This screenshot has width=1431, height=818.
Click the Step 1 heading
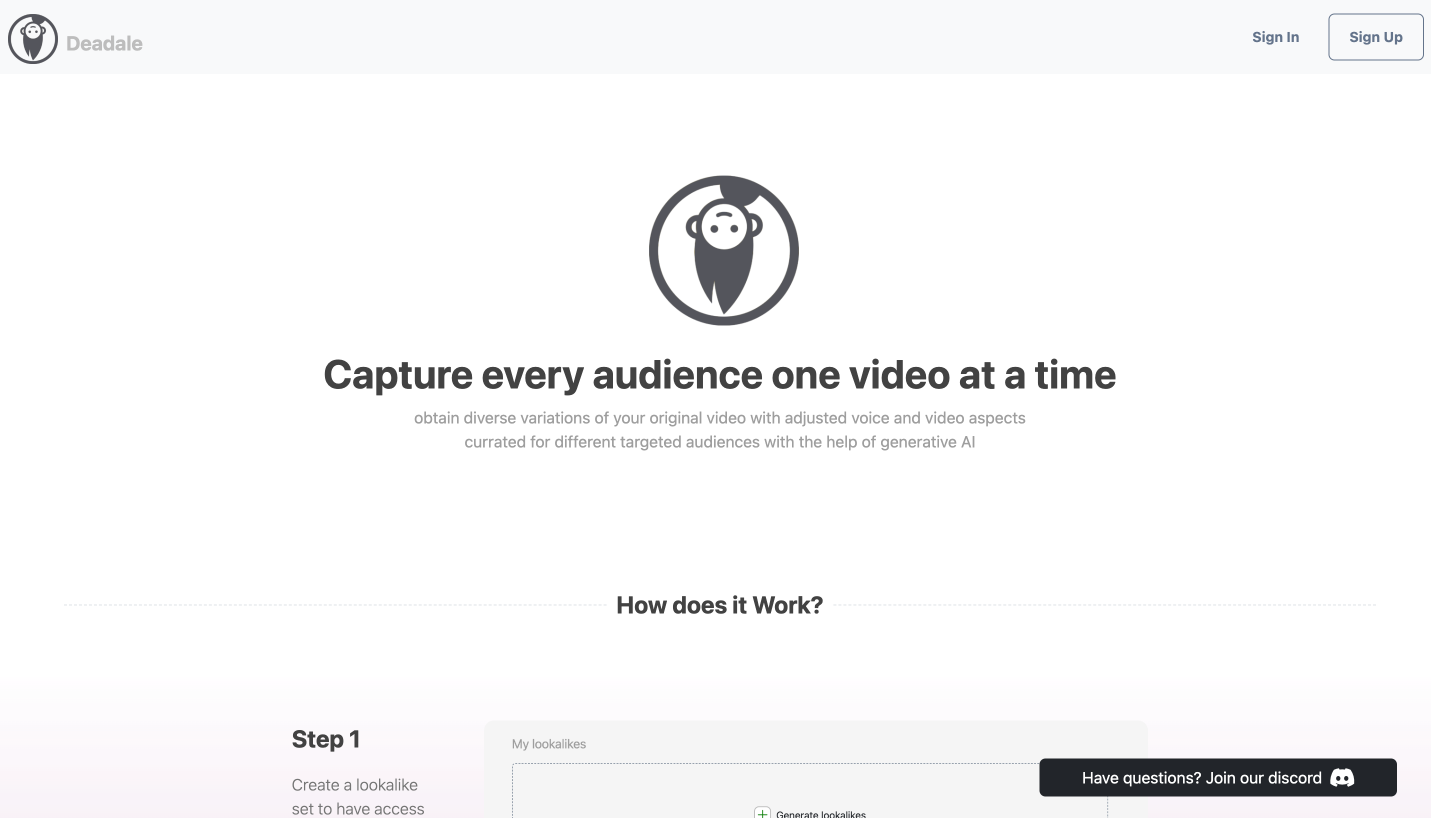325,739
